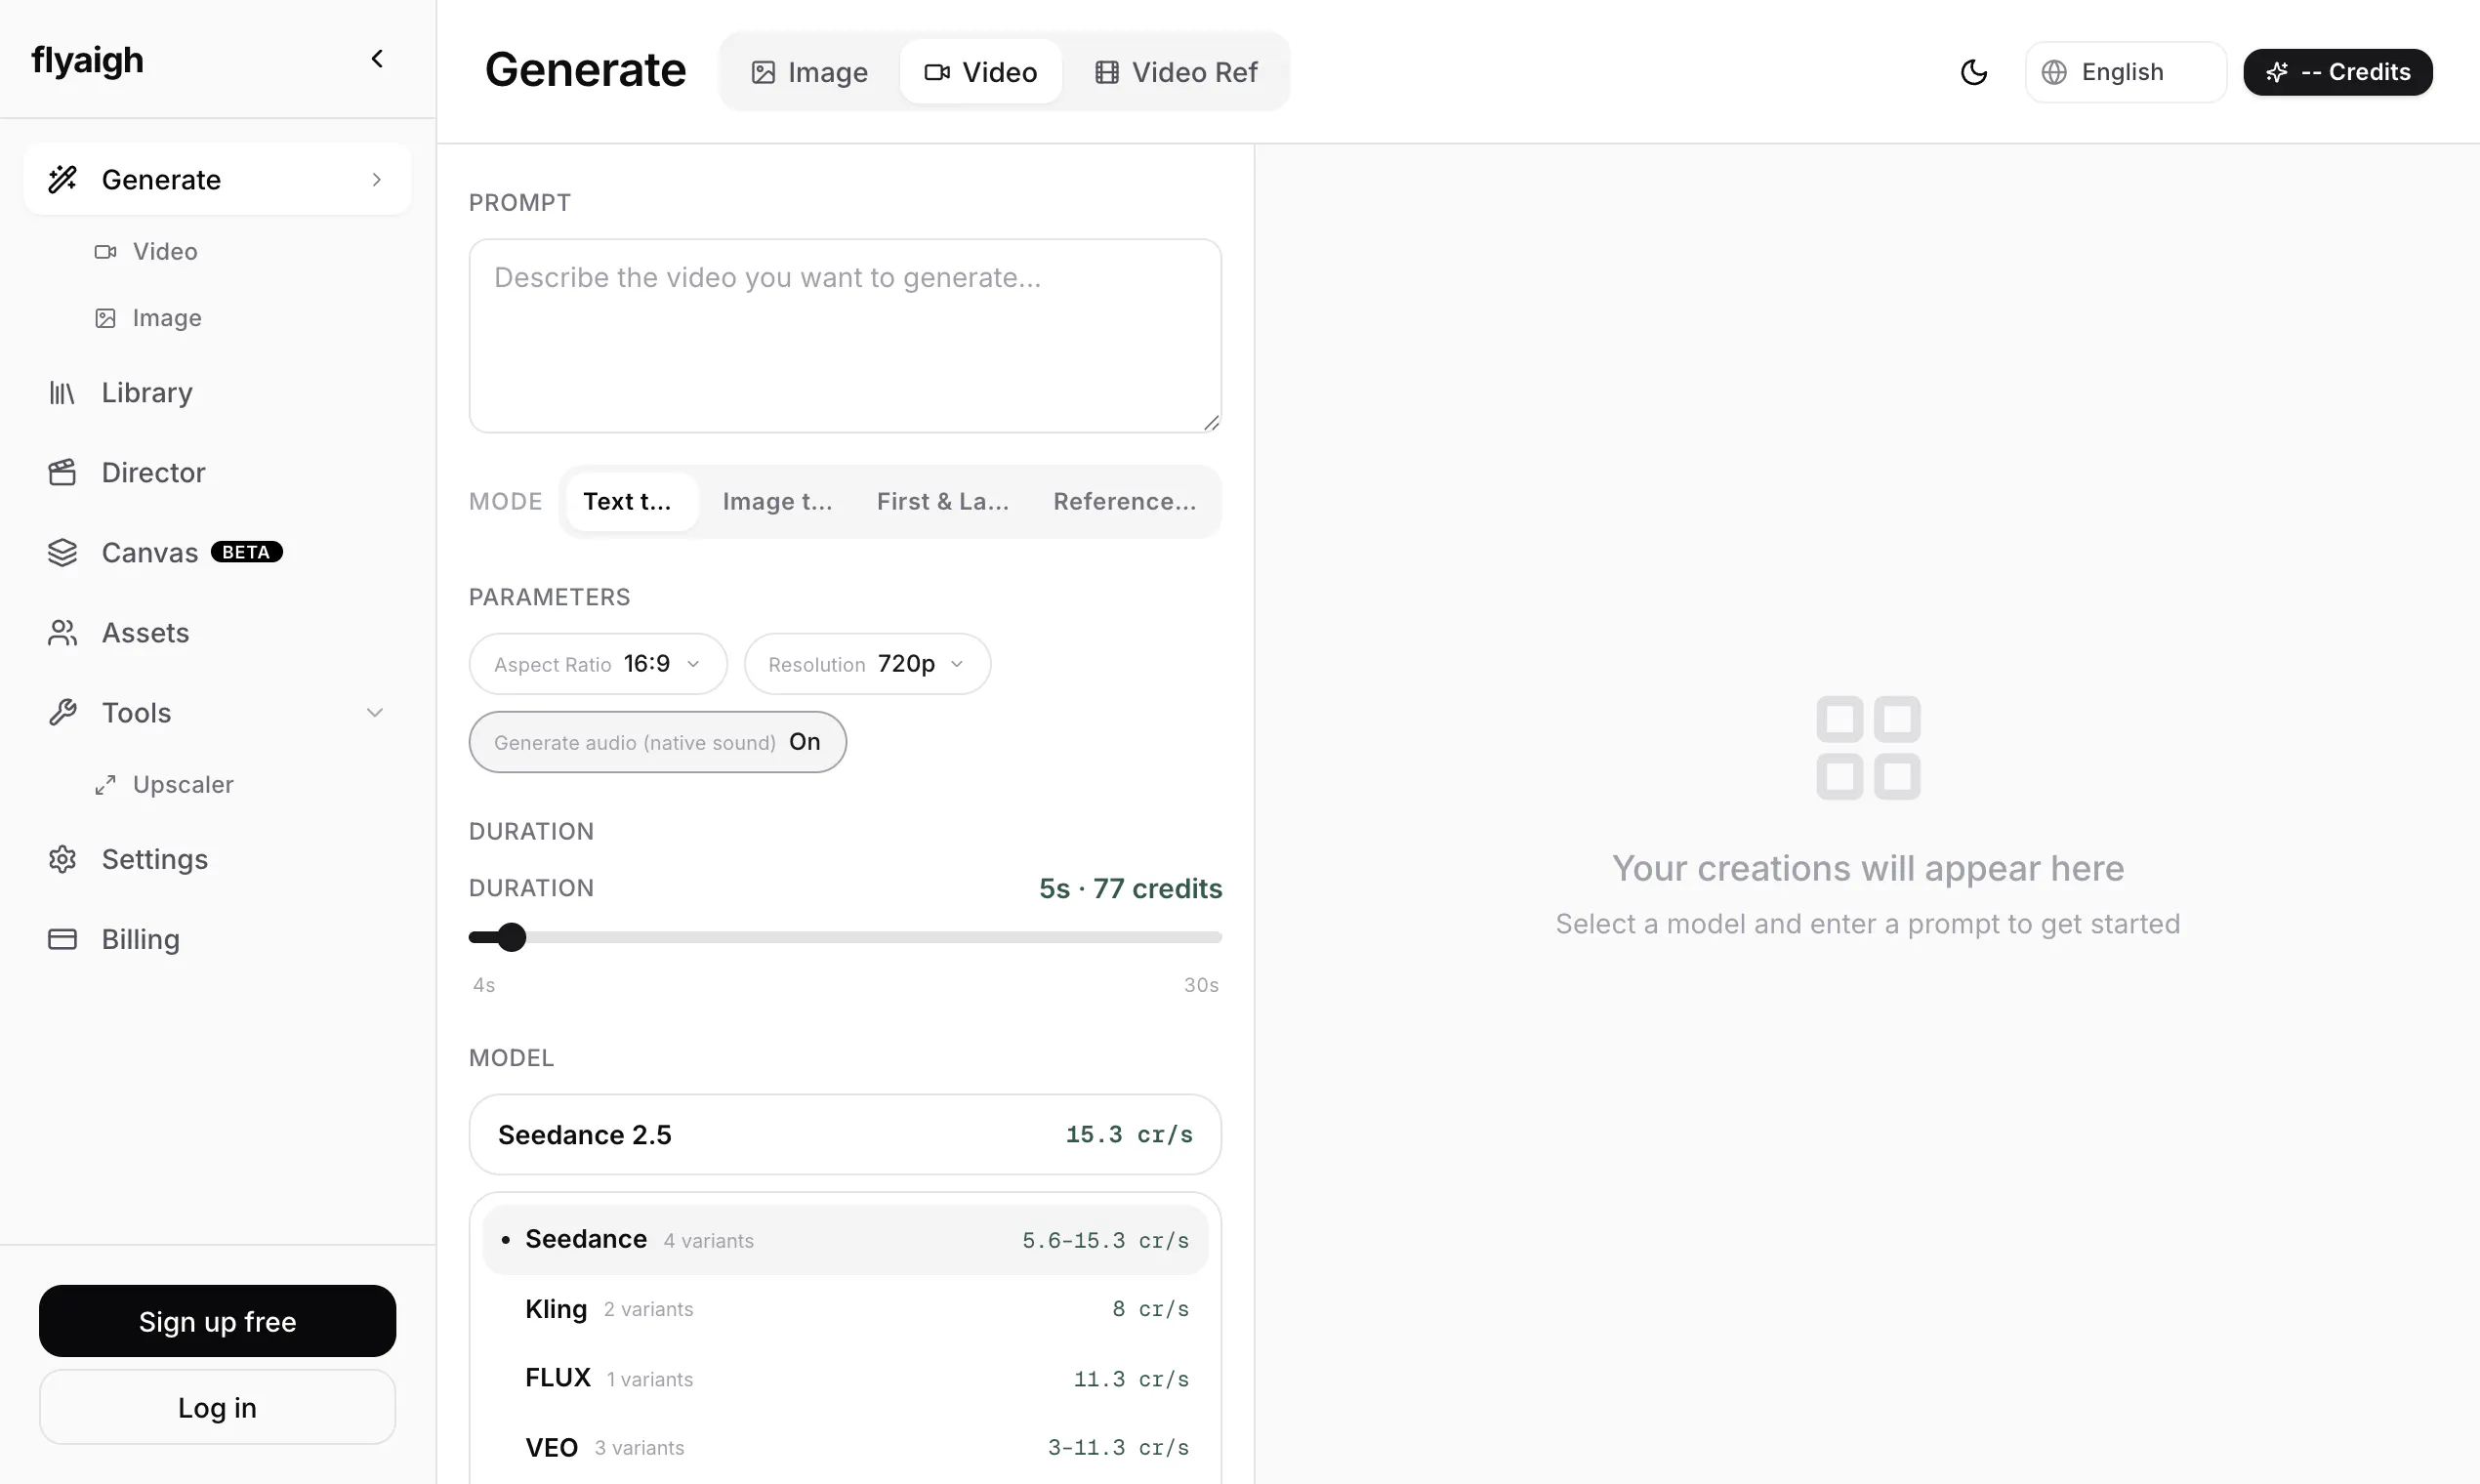Click the Log in button

pos(217,1407)
